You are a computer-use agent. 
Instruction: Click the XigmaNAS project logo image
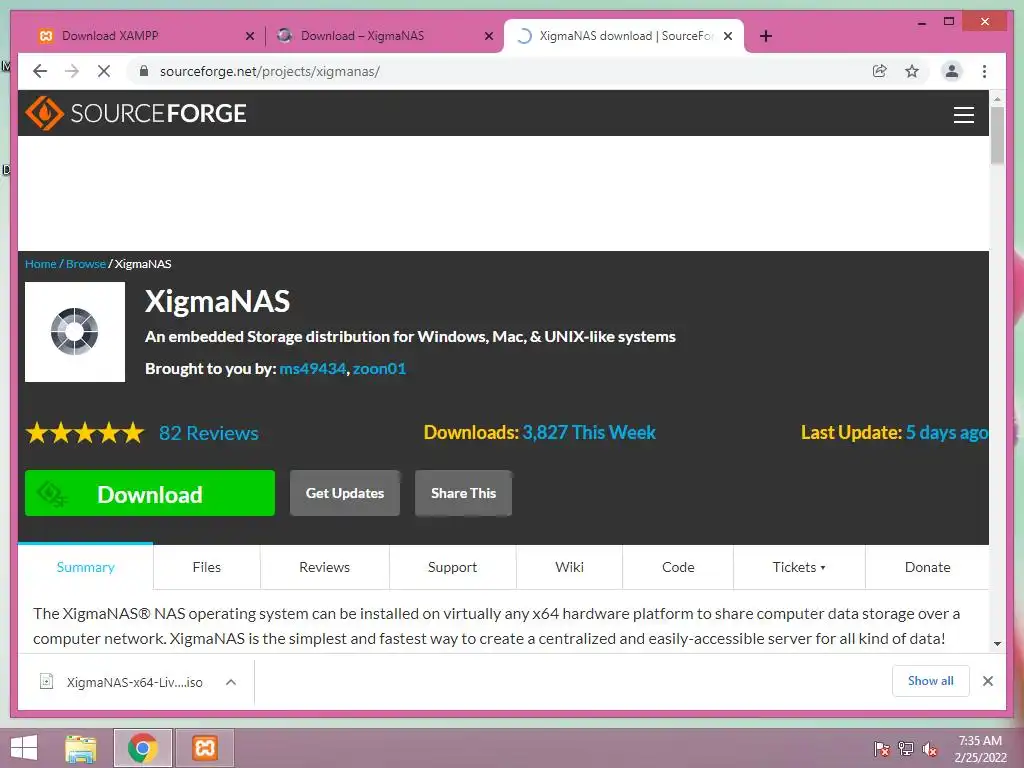[75, 332]
